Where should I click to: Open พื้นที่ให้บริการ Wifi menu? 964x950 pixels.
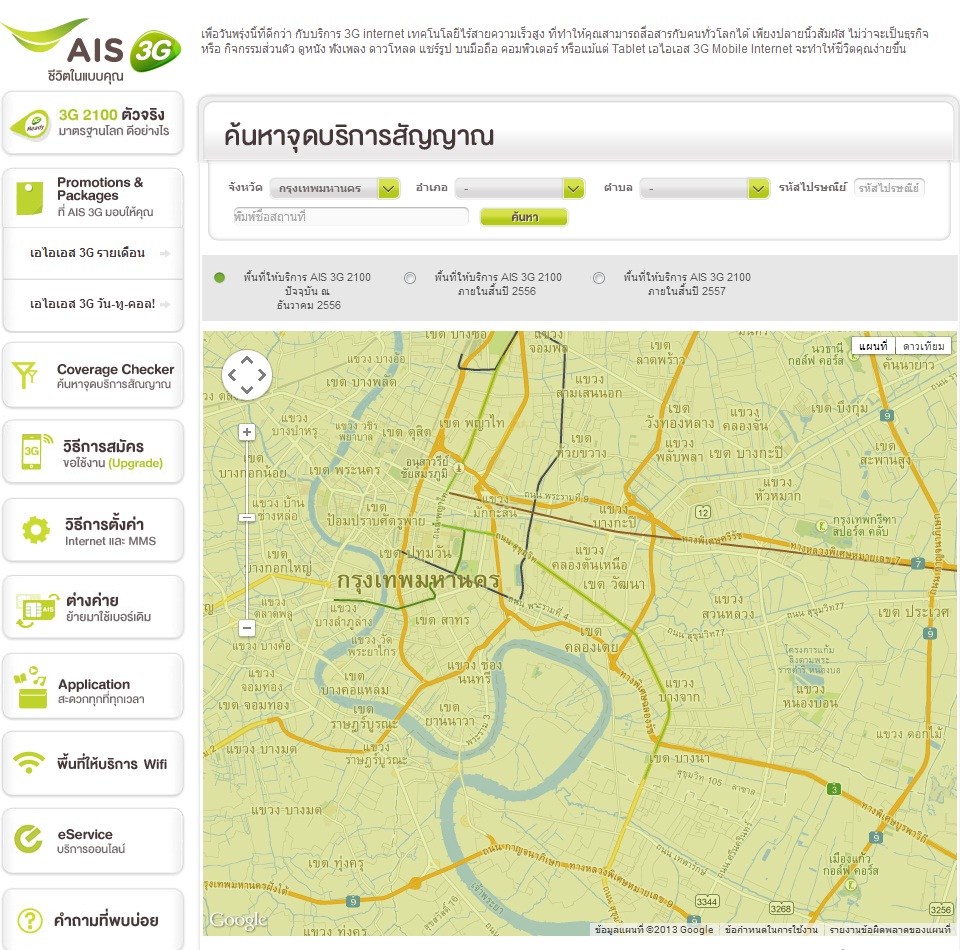93,763
